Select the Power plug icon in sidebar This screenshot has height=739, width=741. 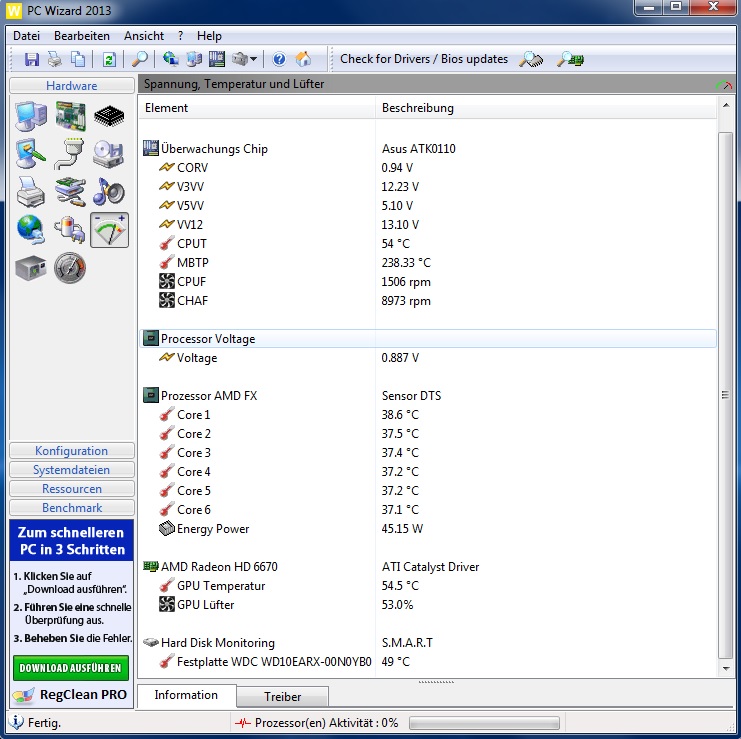(70, 230)
